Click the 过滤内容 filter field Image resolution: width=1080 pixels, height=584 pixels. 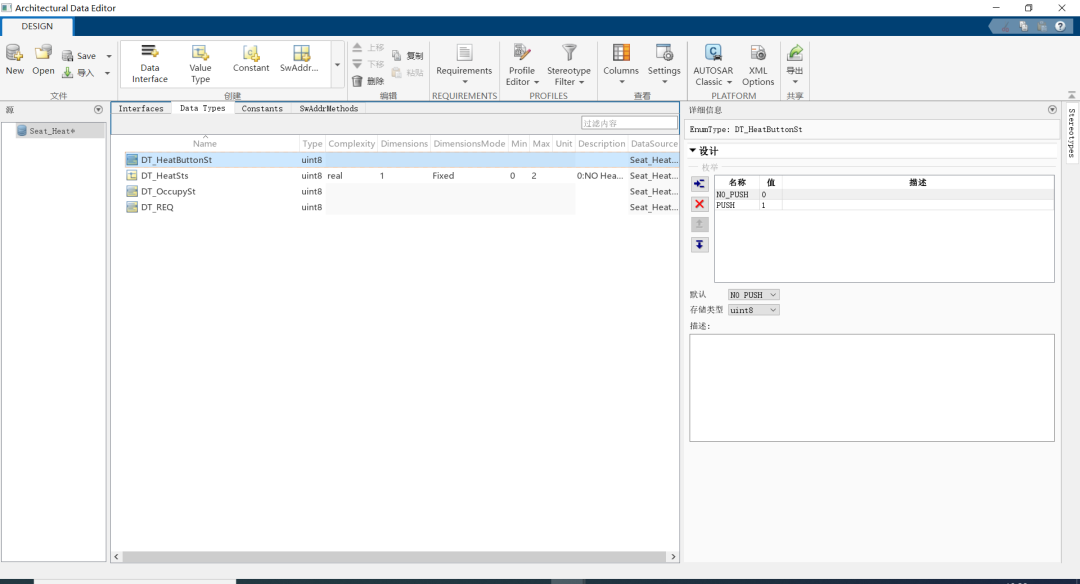629,123
